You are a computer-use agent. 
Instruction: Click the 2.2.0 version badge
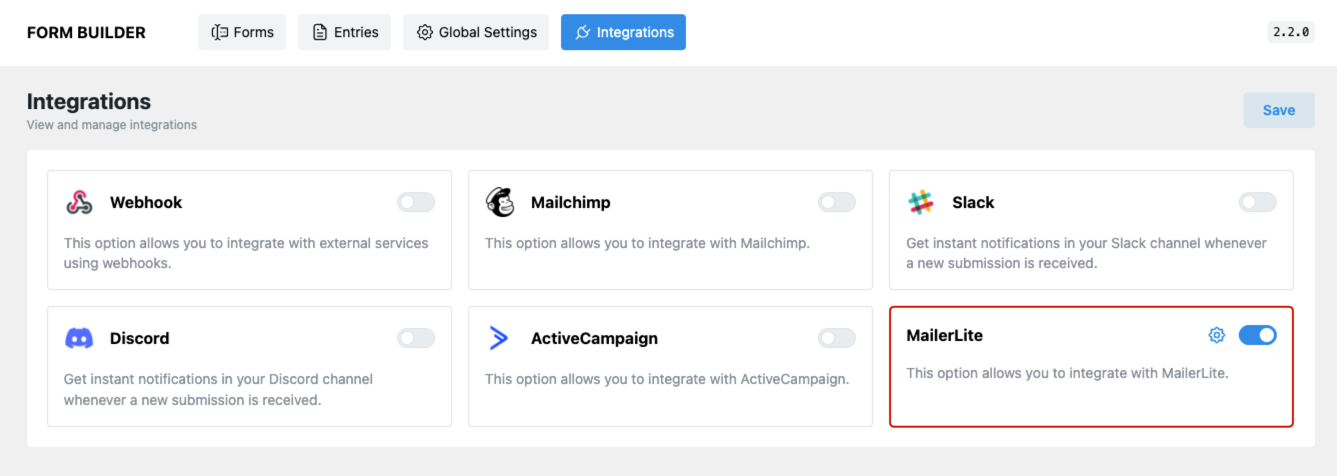click(1291, 32)
